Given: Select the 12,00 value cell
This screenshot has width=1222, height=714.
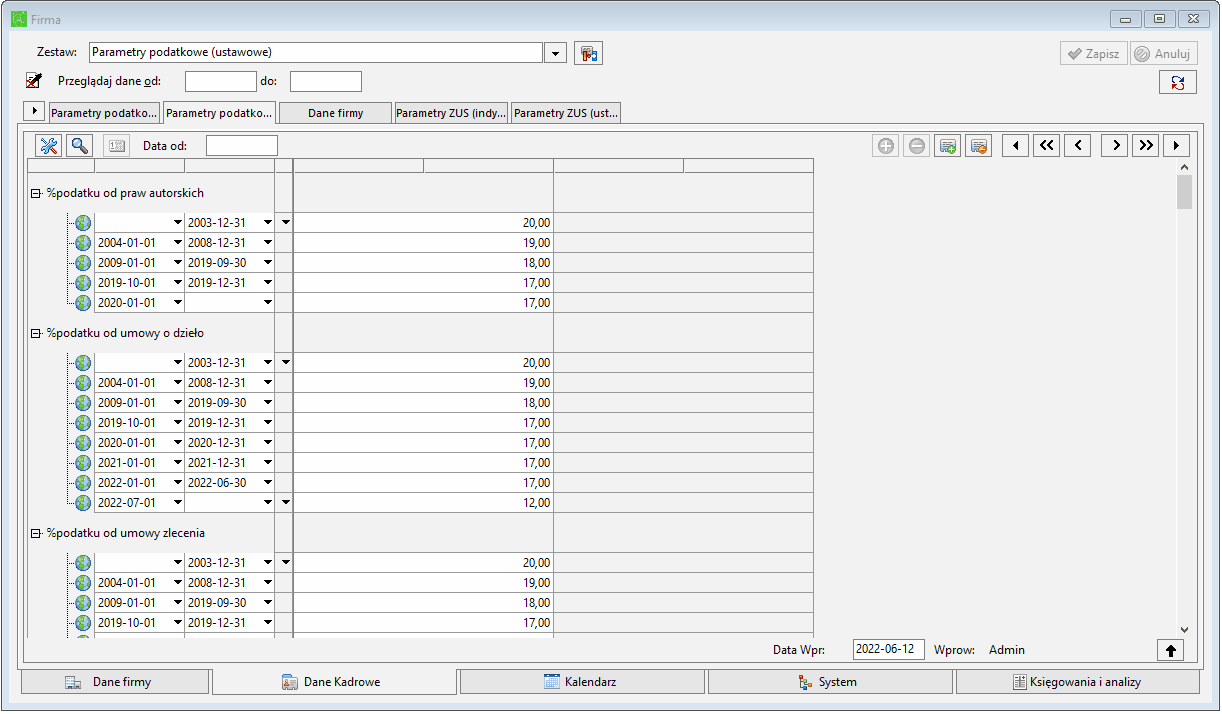Looking at the screenshot, I should (423, 503).
